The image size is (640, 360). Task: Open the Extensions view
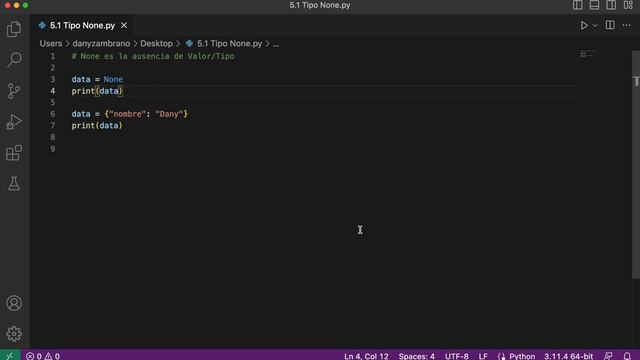point(14,153)
